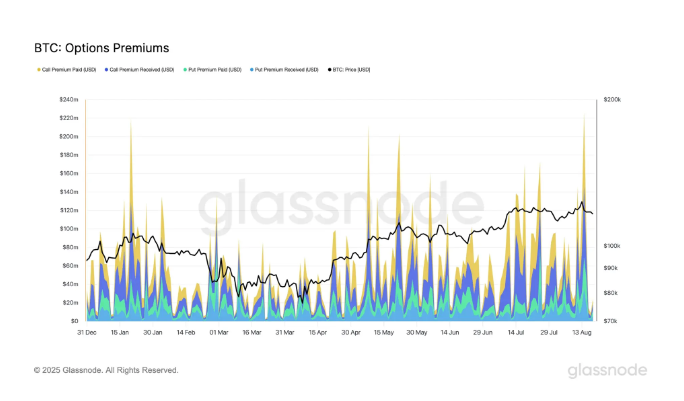Click the "01 Mar" date label
The height and width of the screenshot is (401, 684).
219,332
